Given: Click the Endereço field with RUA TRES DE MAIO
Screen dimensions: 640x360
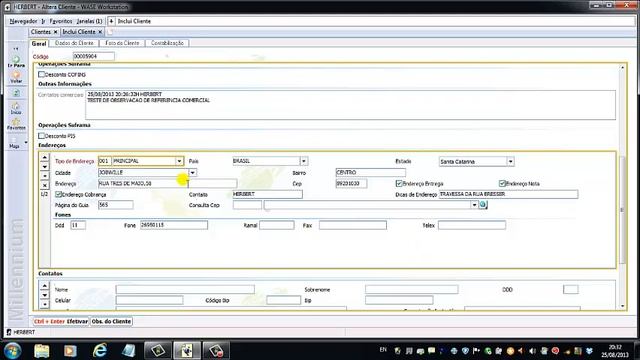Looking at the screenshot, I should click(x=143, y=183).
